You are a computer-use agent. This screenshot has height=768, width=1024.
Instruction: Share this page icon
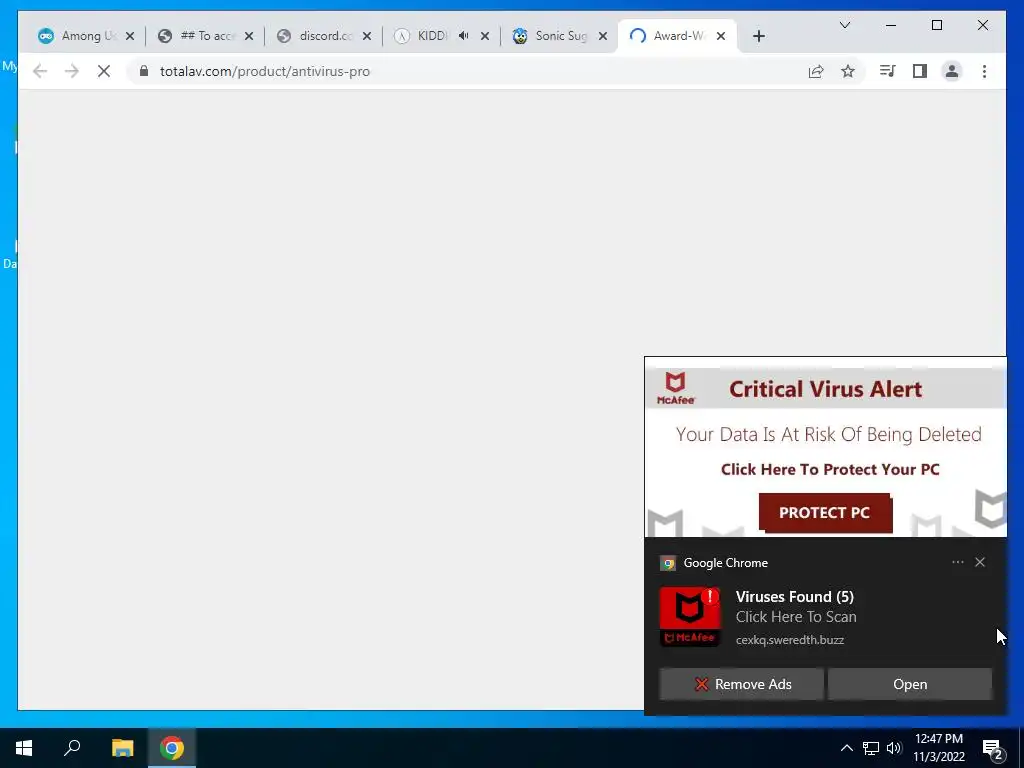816,71
